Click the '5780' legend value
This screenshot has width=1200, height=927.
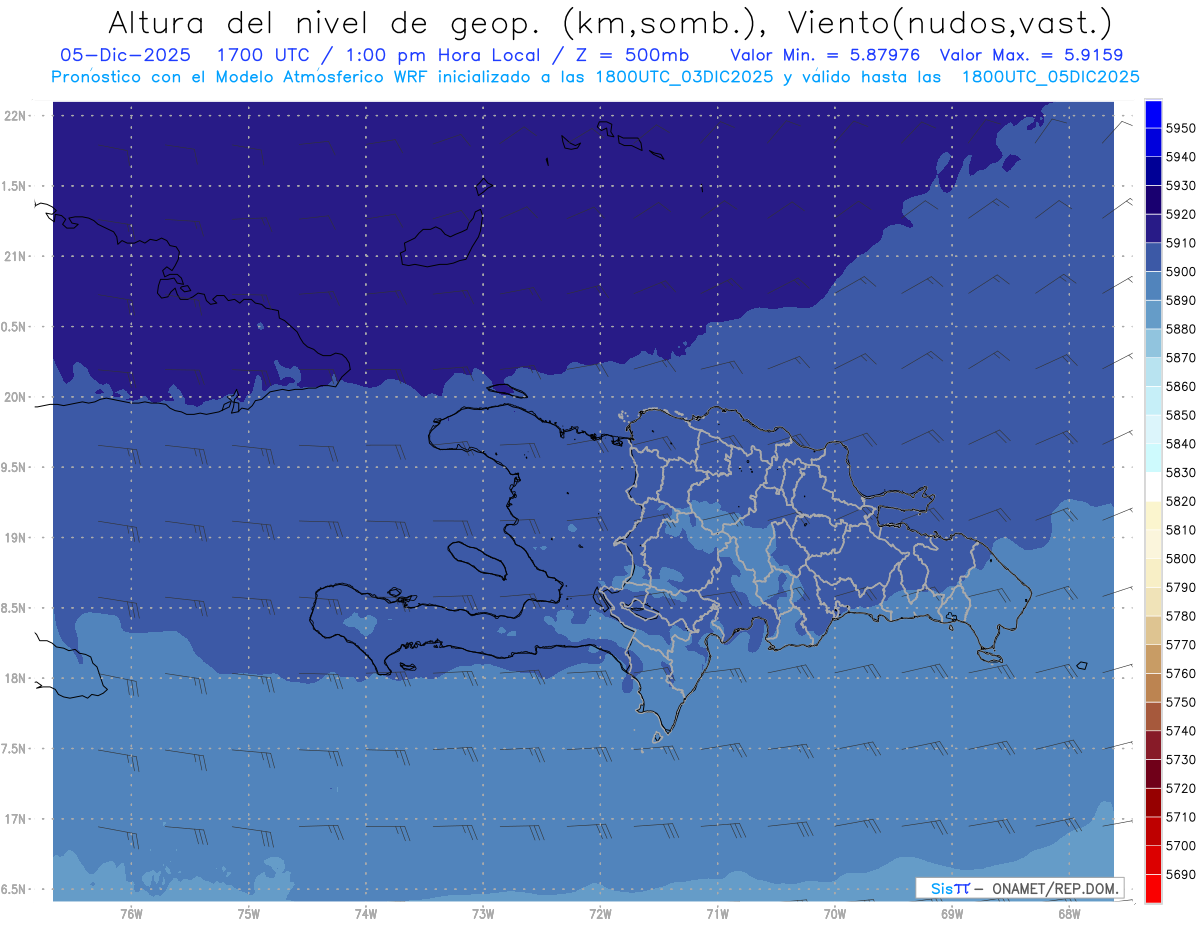click(1181, 616)
